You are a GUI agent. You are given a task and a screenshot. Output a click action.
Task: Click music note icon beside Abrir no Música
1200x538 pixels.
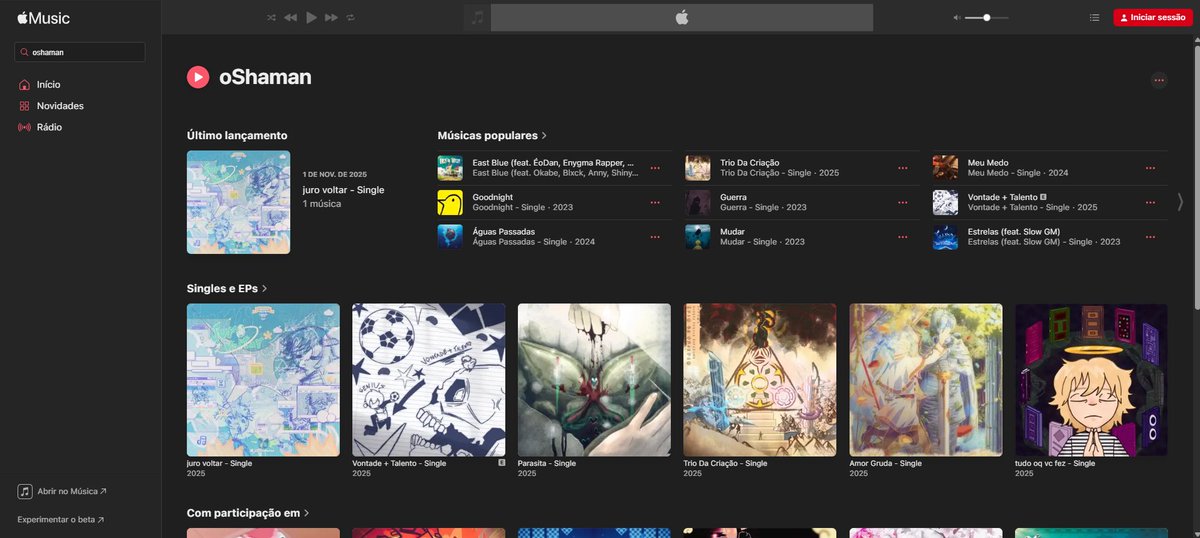click(25, 492)
